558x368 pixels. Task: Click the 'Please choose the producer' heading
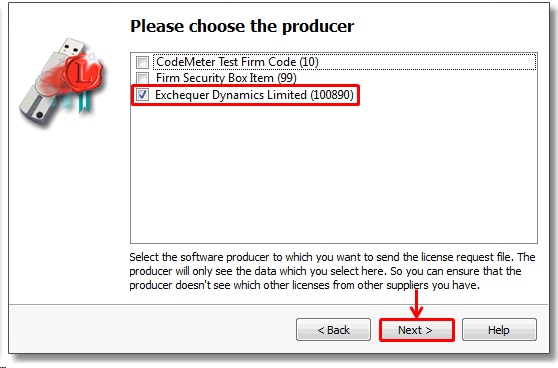(x=242, y=26)
